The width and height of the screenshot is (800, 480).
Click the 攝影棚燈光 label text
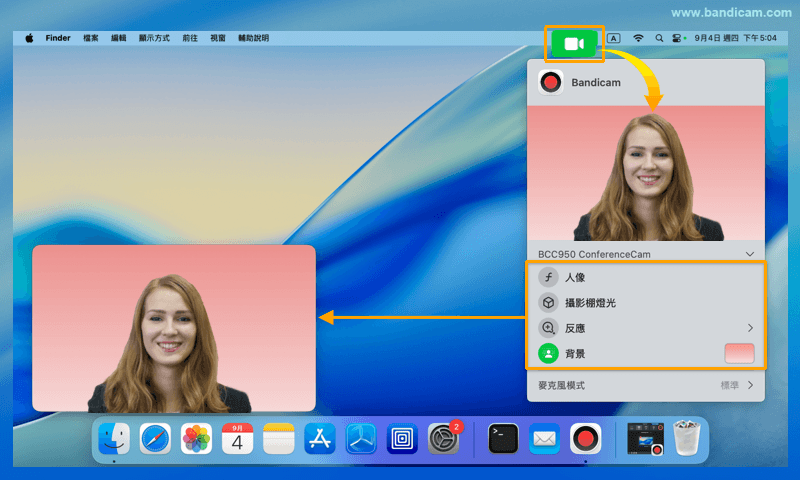tap(590, 302)
